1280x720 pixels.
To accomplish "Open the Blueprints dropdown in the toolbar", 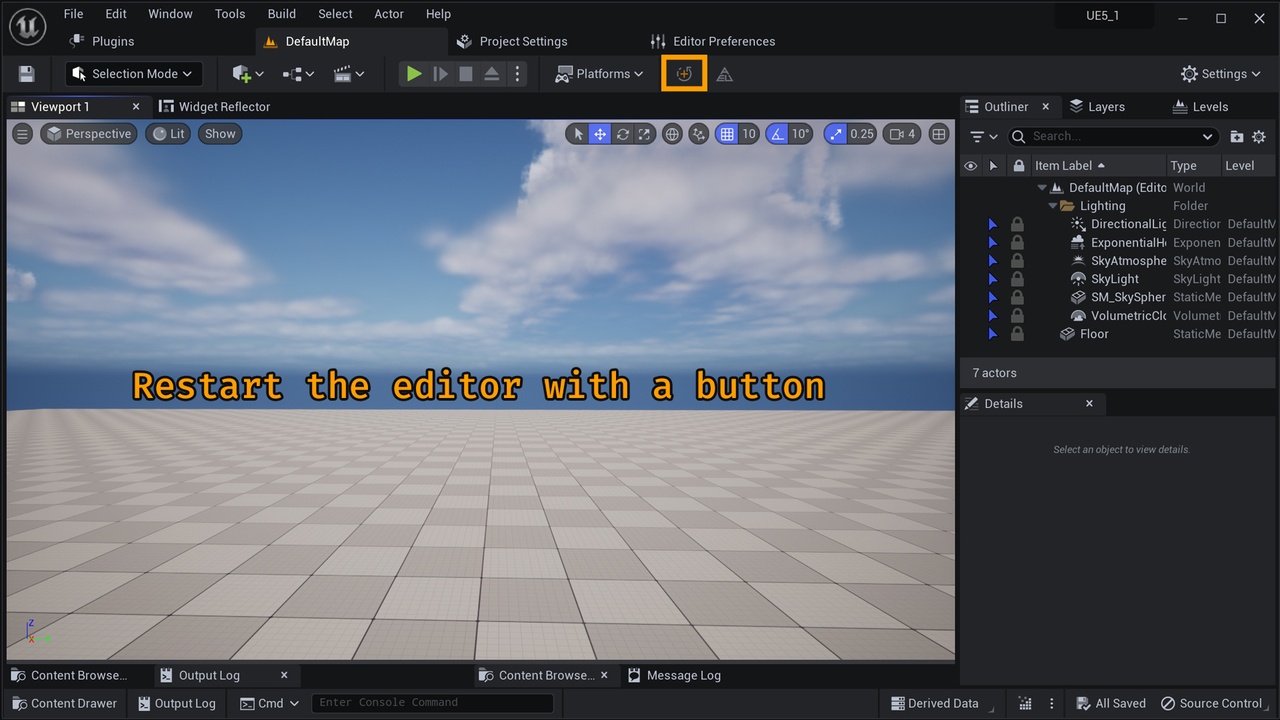I will (x=298, y=74).
